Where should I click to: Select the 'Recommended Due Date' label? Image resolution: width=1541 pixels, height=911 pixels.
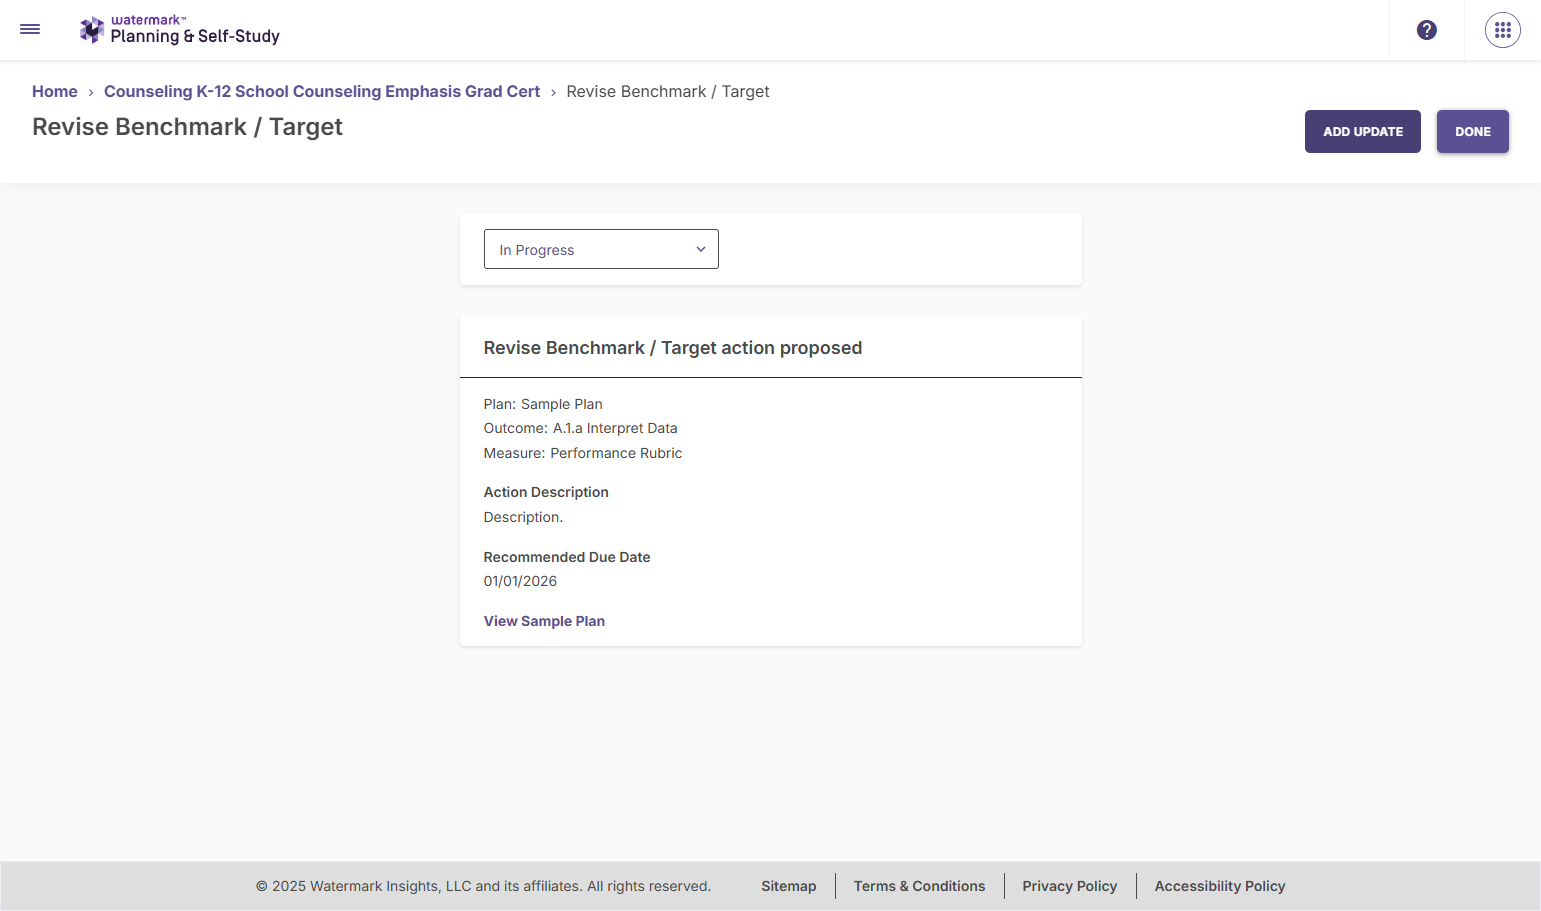pyautogui.click(x=567, y=557)
